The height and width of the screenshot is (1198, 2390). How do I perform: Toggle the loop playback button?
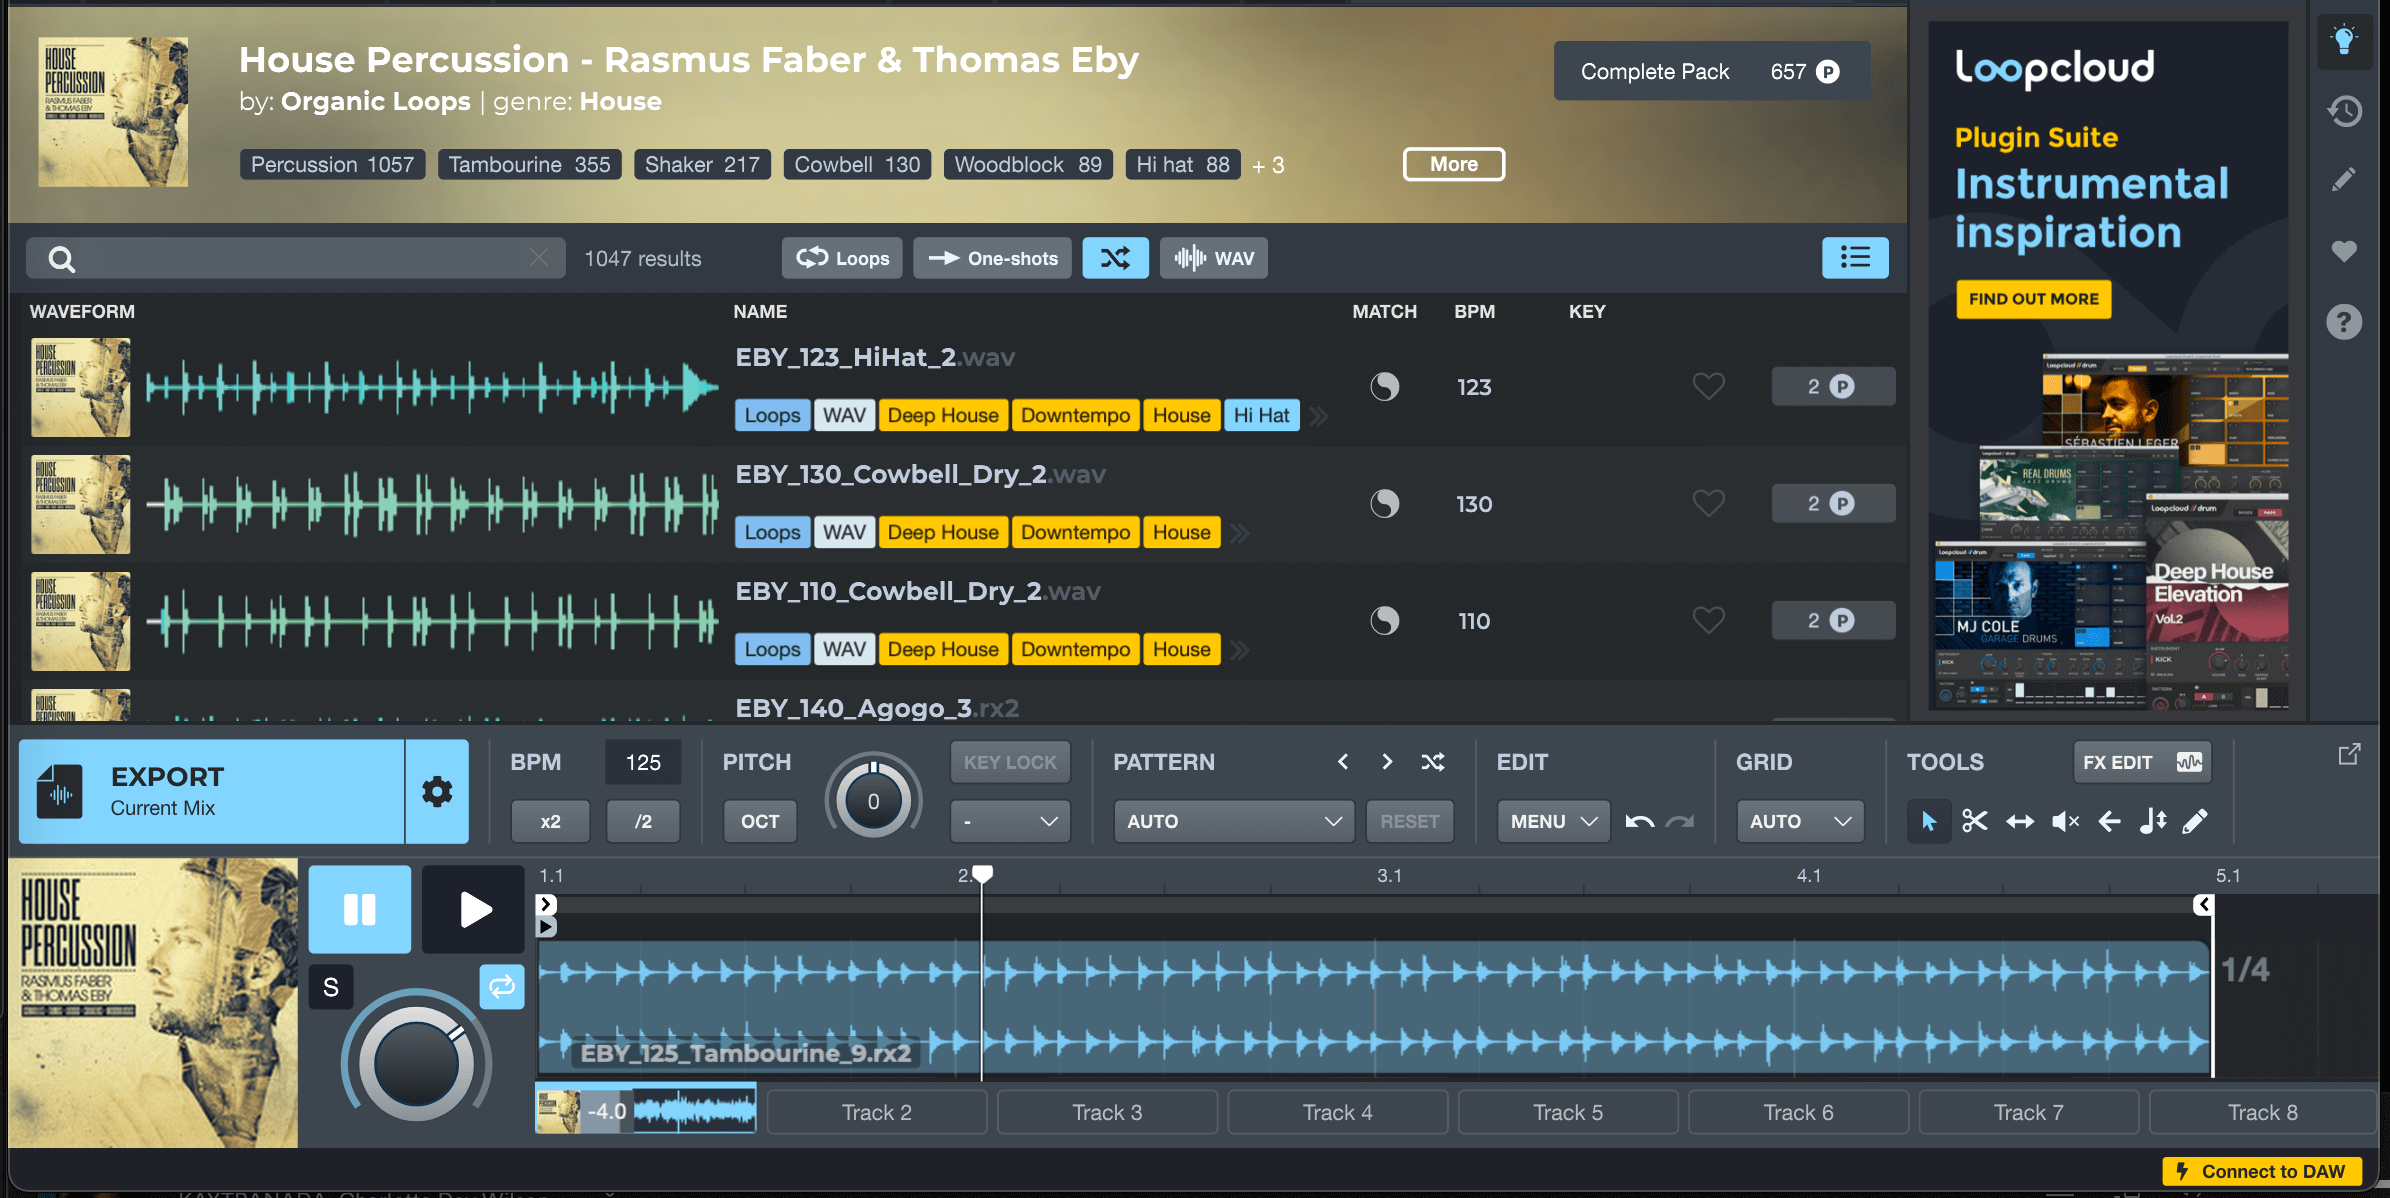coord(502,987)
